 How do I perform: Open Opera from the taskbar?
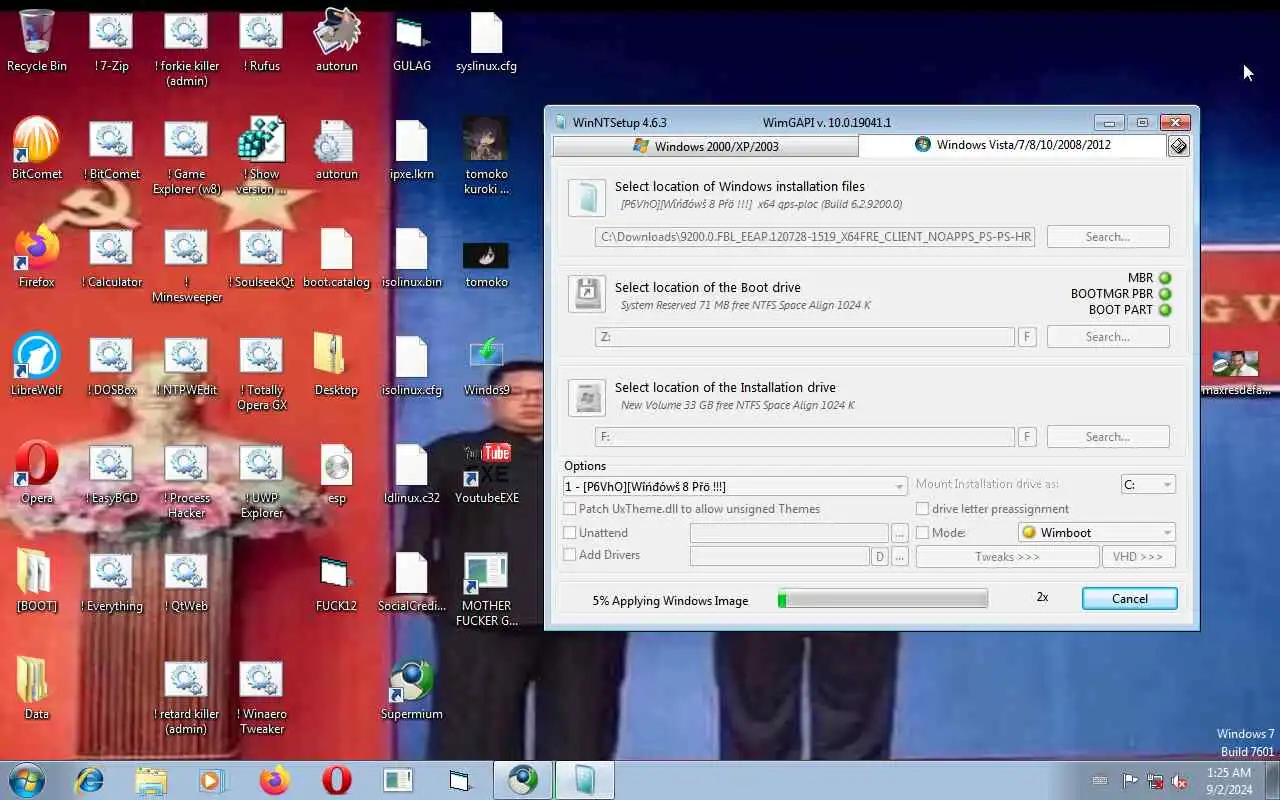[336, 780]
